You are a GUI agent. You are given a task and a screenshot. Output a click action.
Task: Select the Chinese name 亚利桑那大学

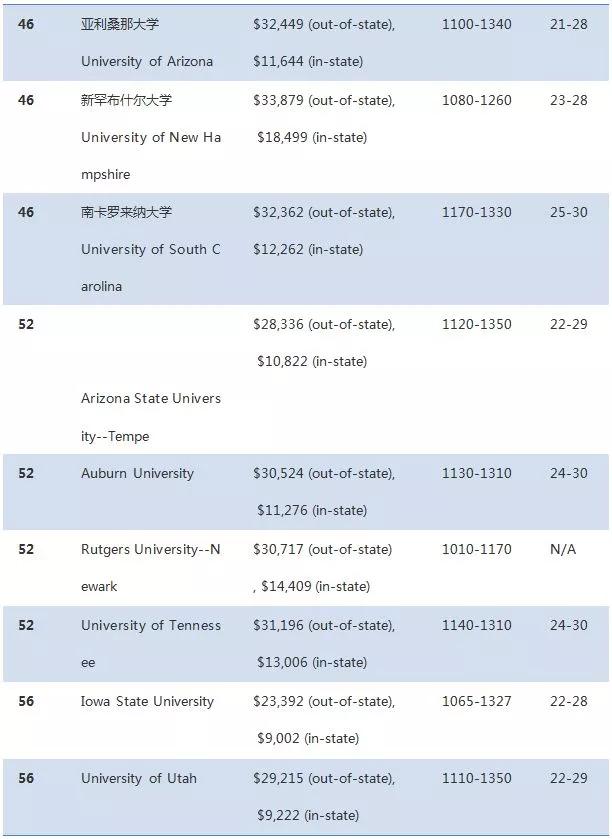[x=120, y=24]
